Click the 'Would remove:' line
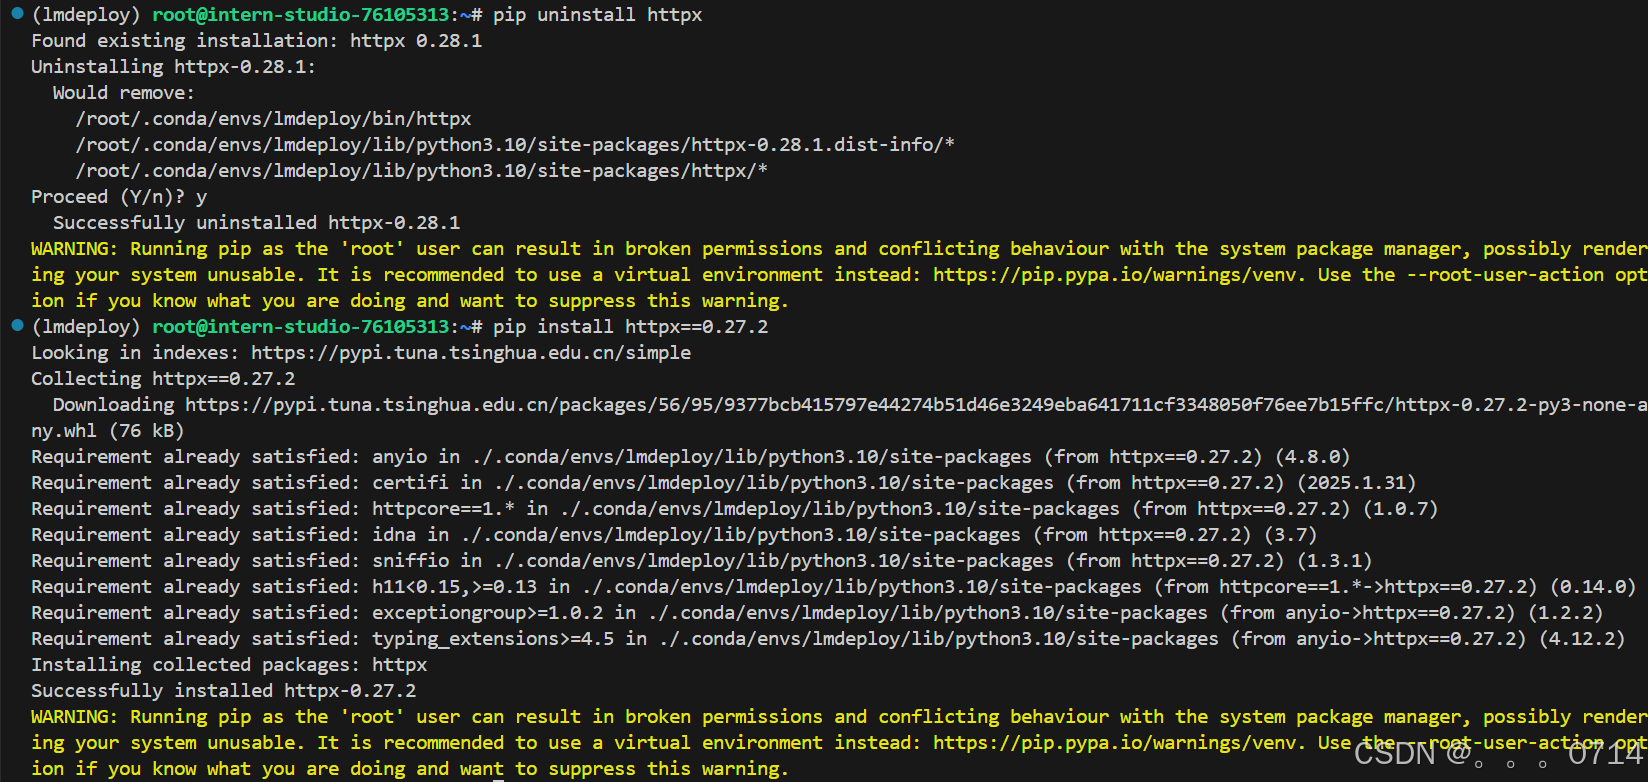 coord(124,92)
